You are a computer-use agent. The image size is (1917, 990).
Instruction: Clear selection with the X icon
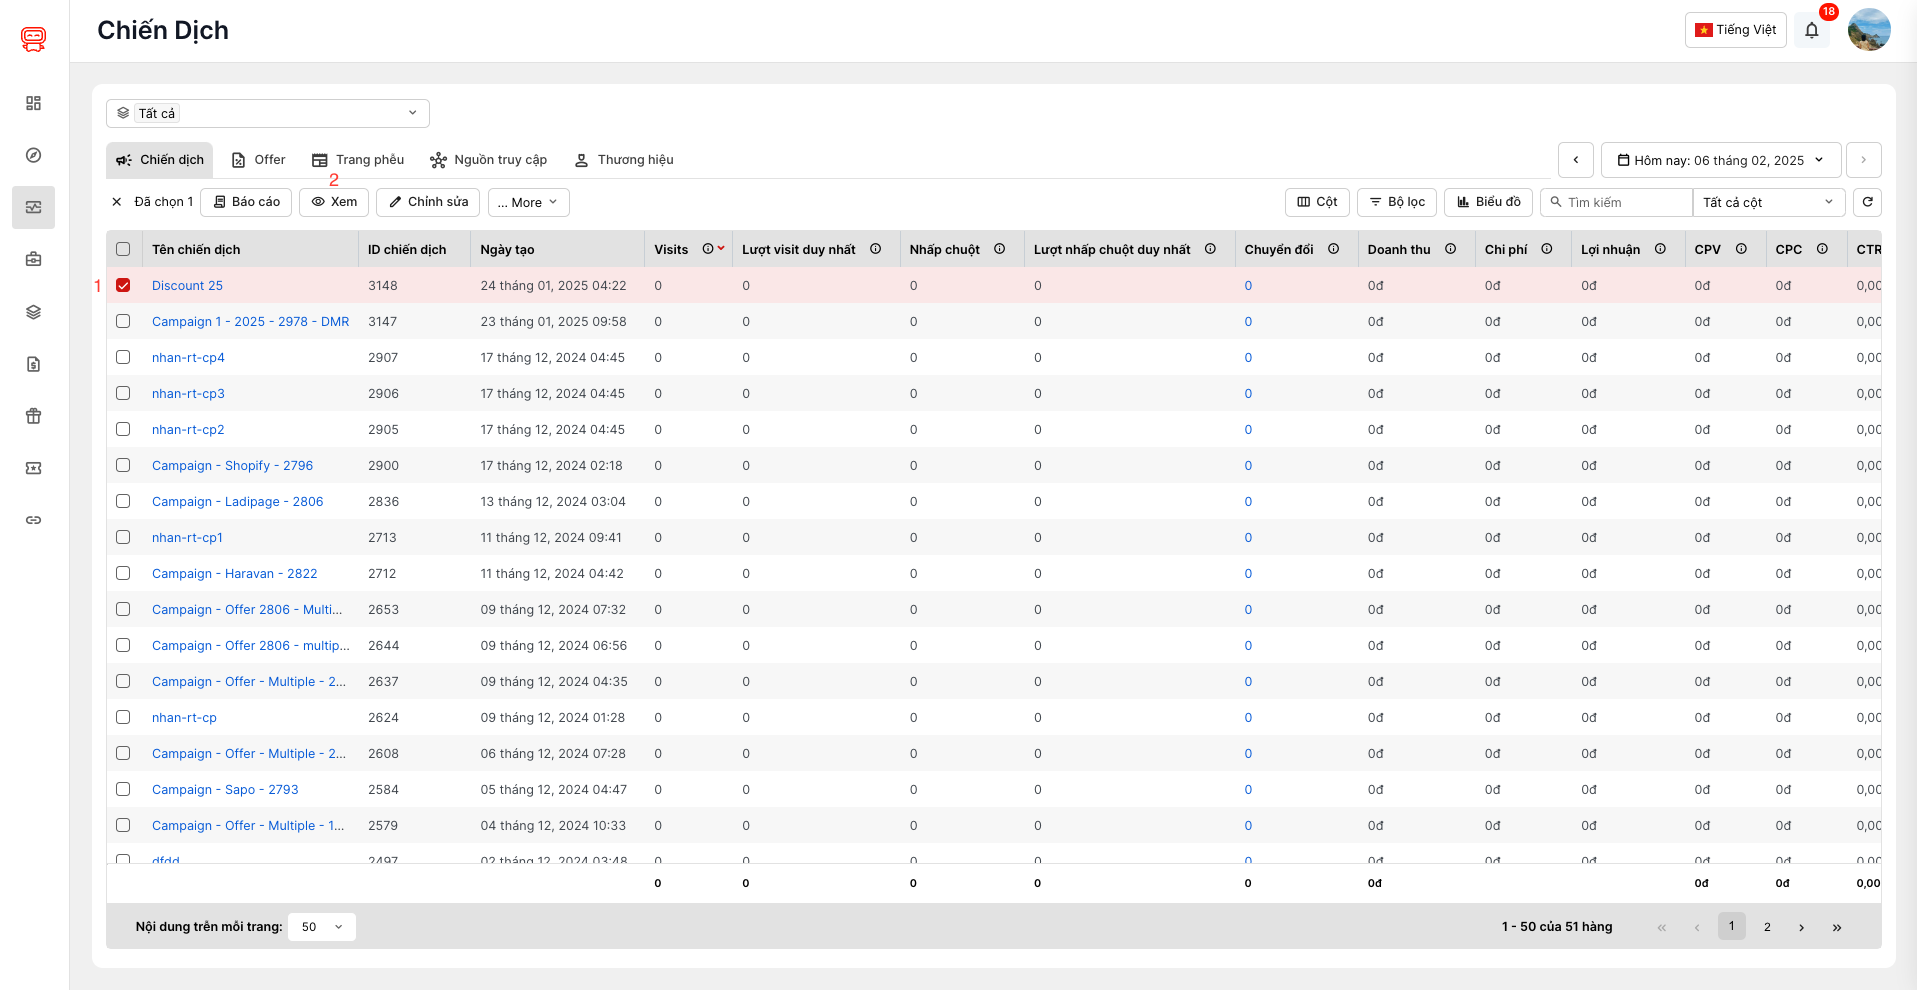(117, 202)
